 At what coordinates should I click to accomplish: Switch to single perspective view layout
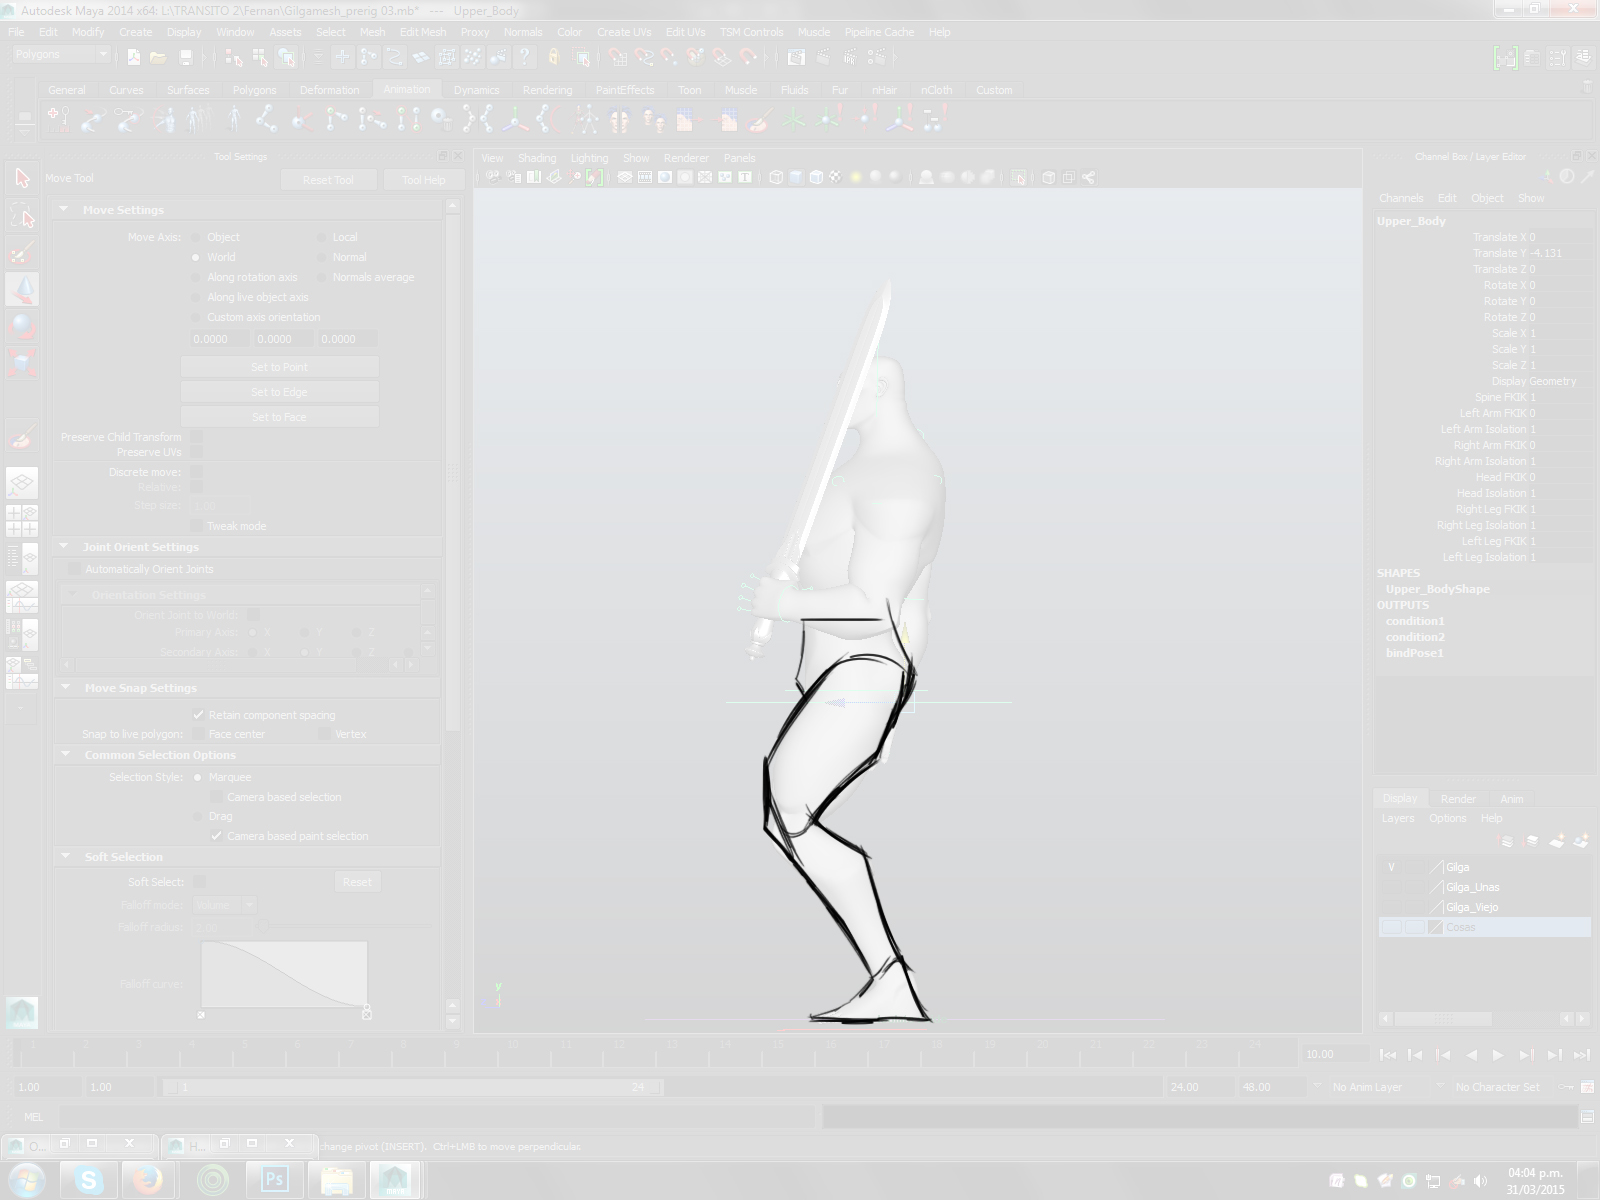click(x=22, y=483)
